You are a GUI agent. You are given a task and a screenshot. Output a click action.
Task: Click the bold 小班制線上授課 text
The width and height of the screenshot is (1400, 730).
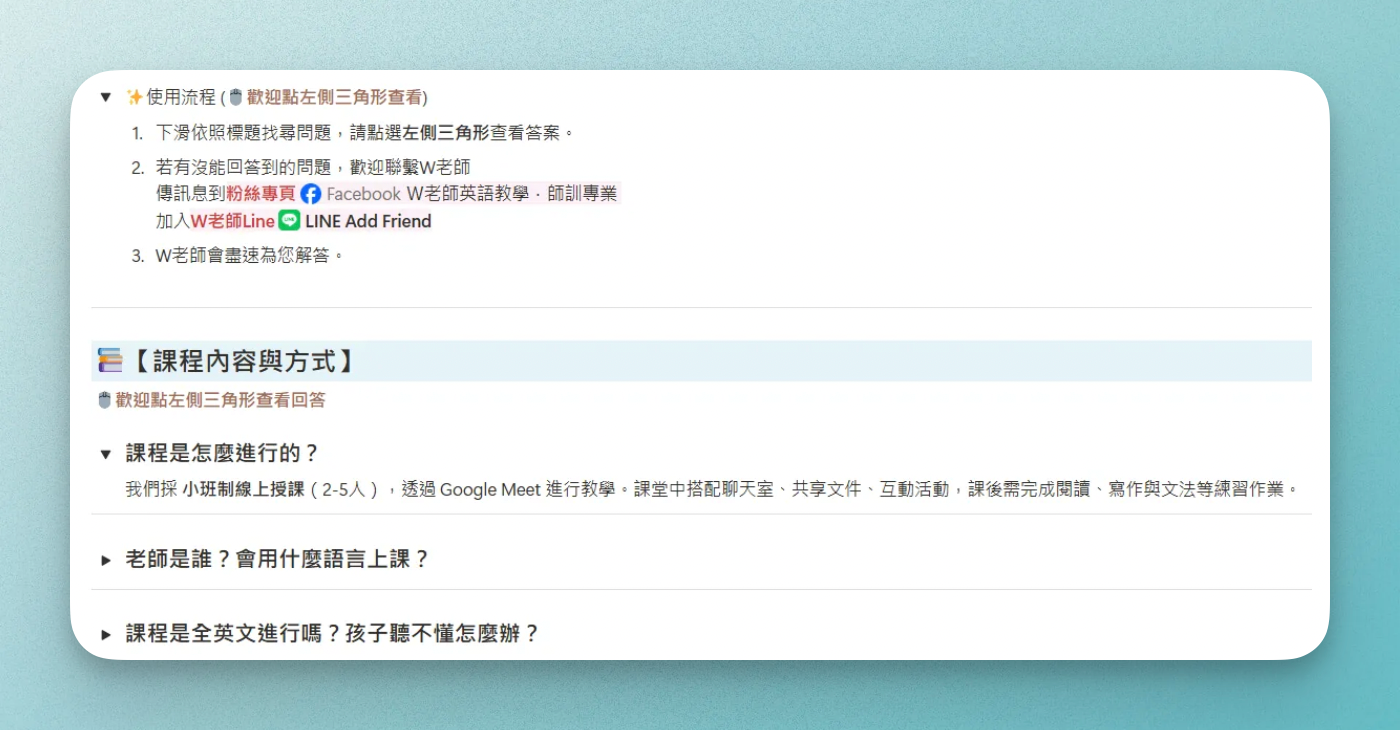[243, 490]
